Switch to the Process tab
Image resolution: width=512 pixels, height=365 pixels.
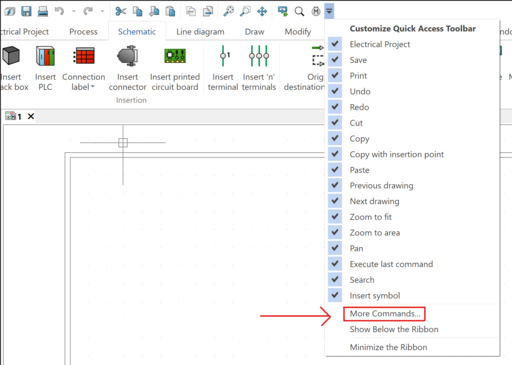pos(83,32)
